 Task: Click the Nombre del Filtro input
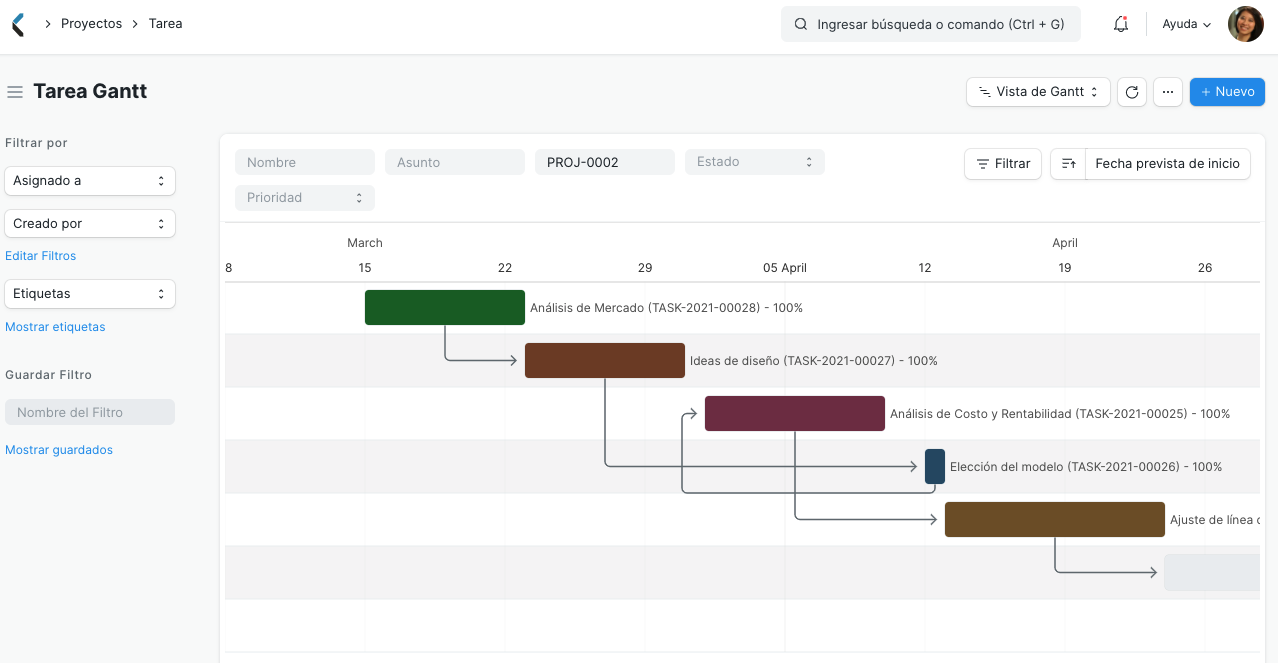(90, 412)
